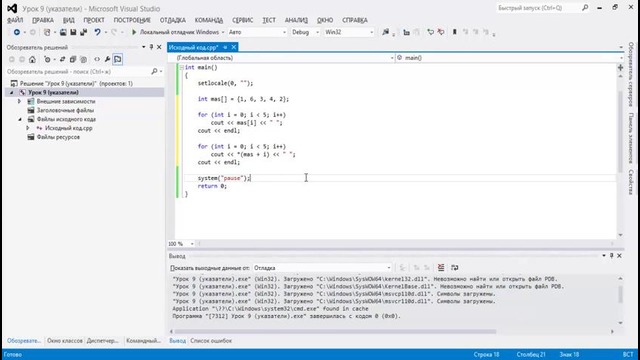Click the New Project toolbar icon
640x360 pixels.
(47, 32)
